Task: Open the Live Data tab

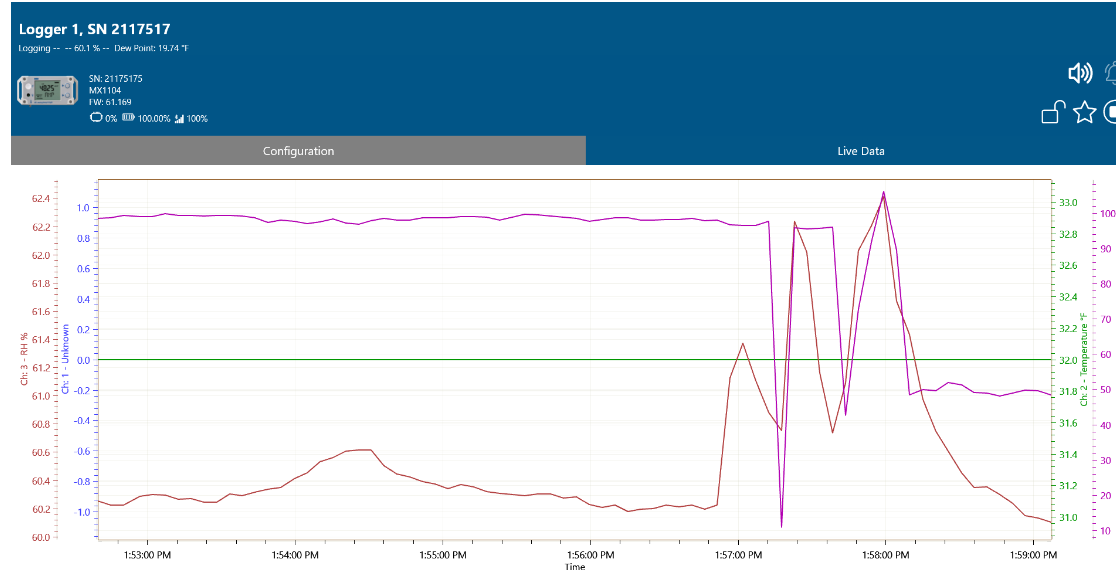Action: (860, 151)
